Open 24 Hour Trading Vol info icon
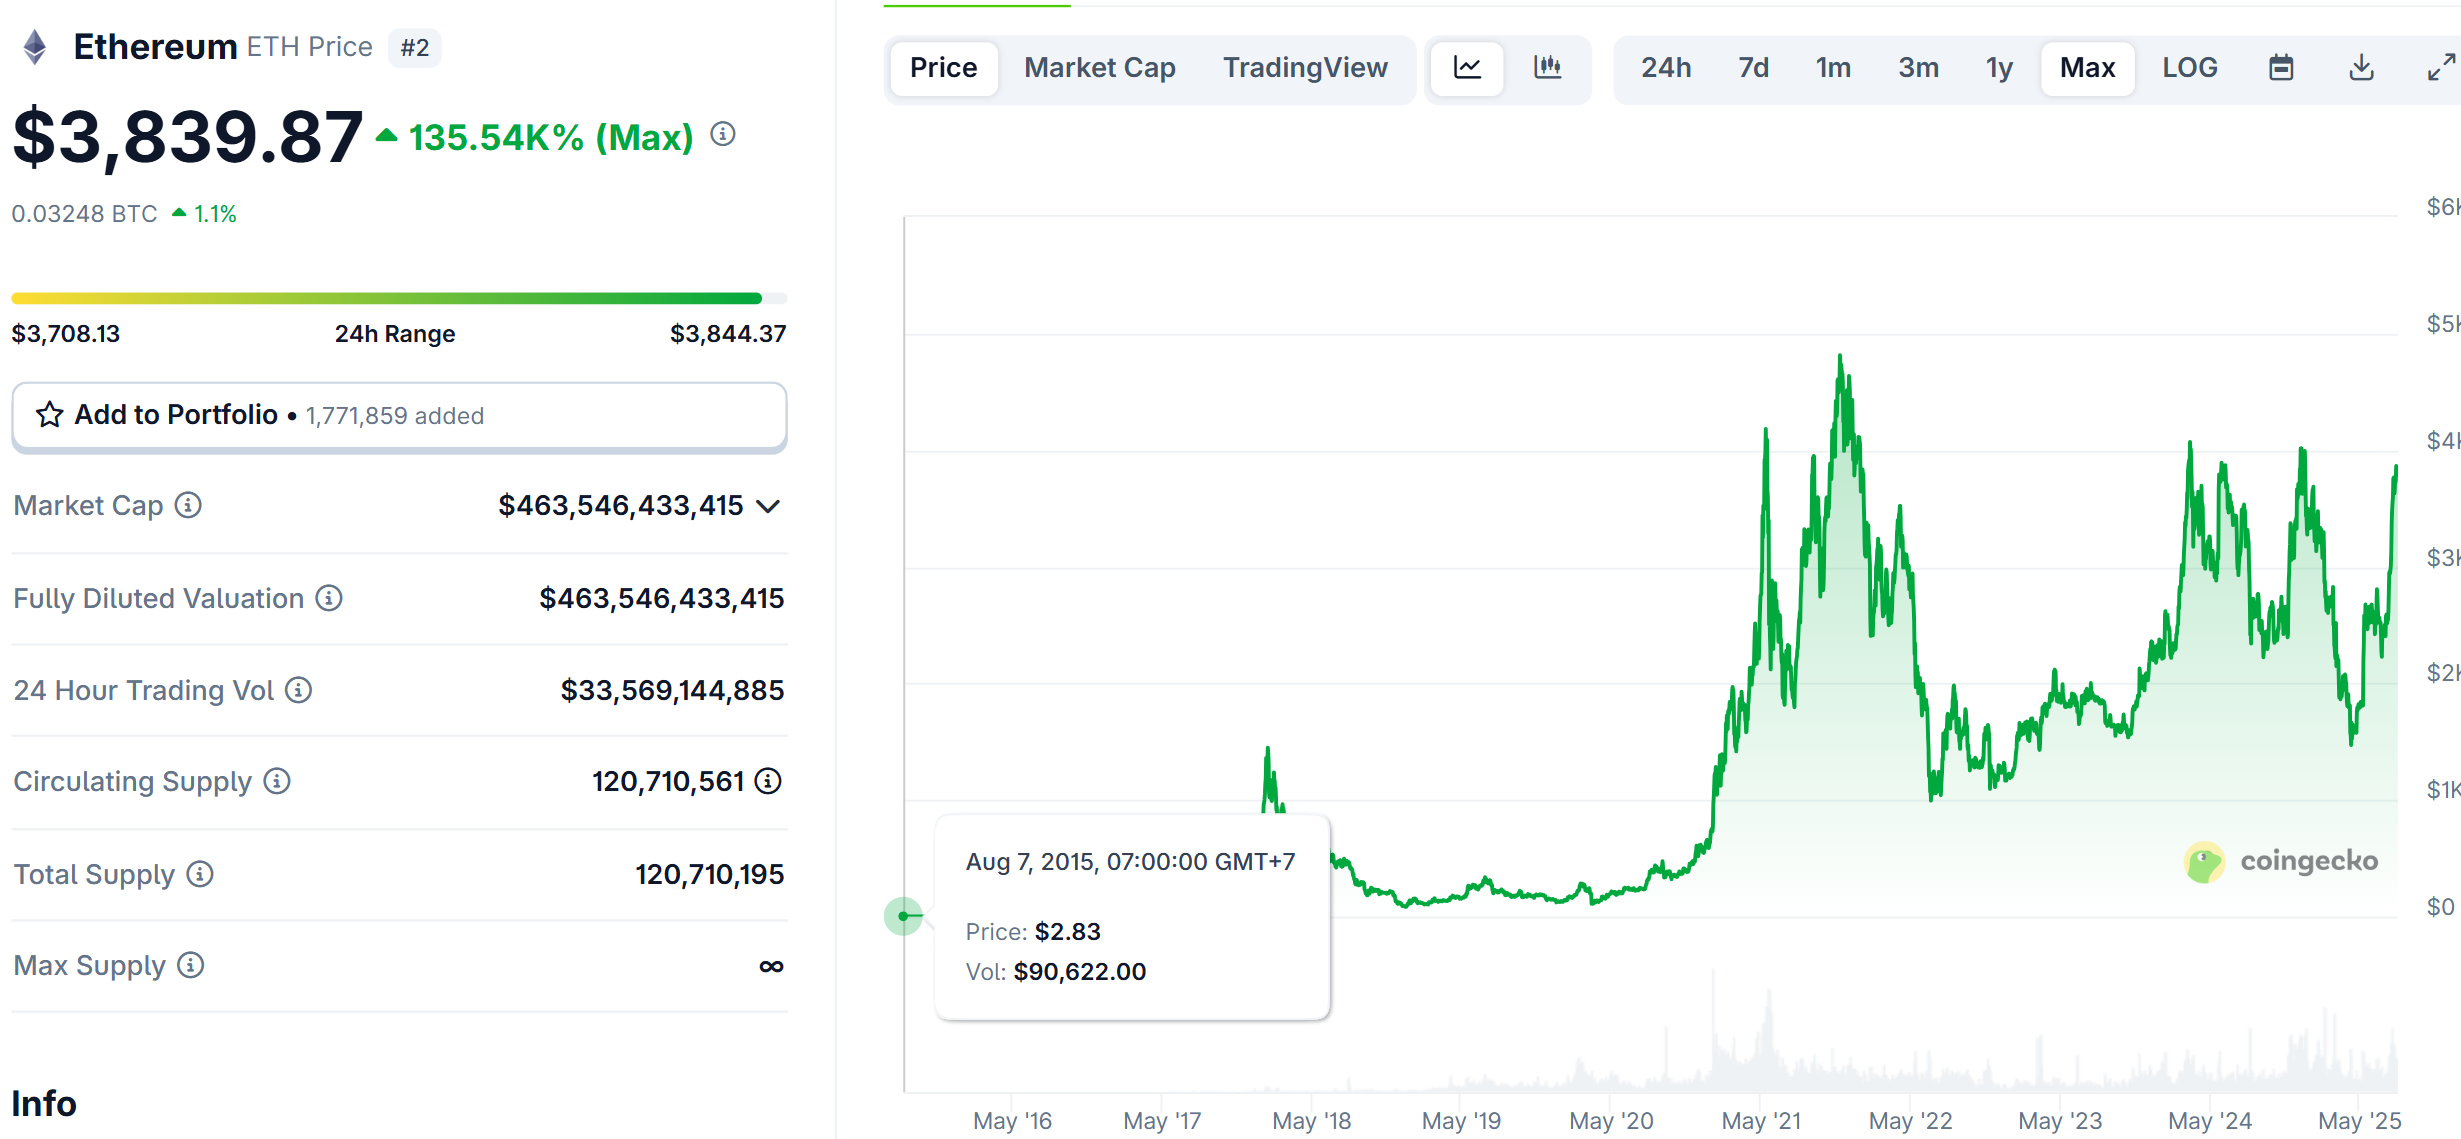2461x1139 pixels. click(x=298, y=690)
